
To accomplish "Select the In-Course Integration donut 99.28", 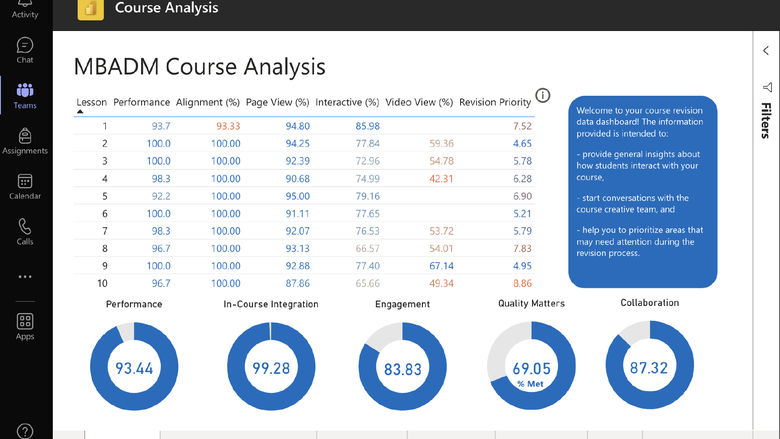I will point(271,366).
